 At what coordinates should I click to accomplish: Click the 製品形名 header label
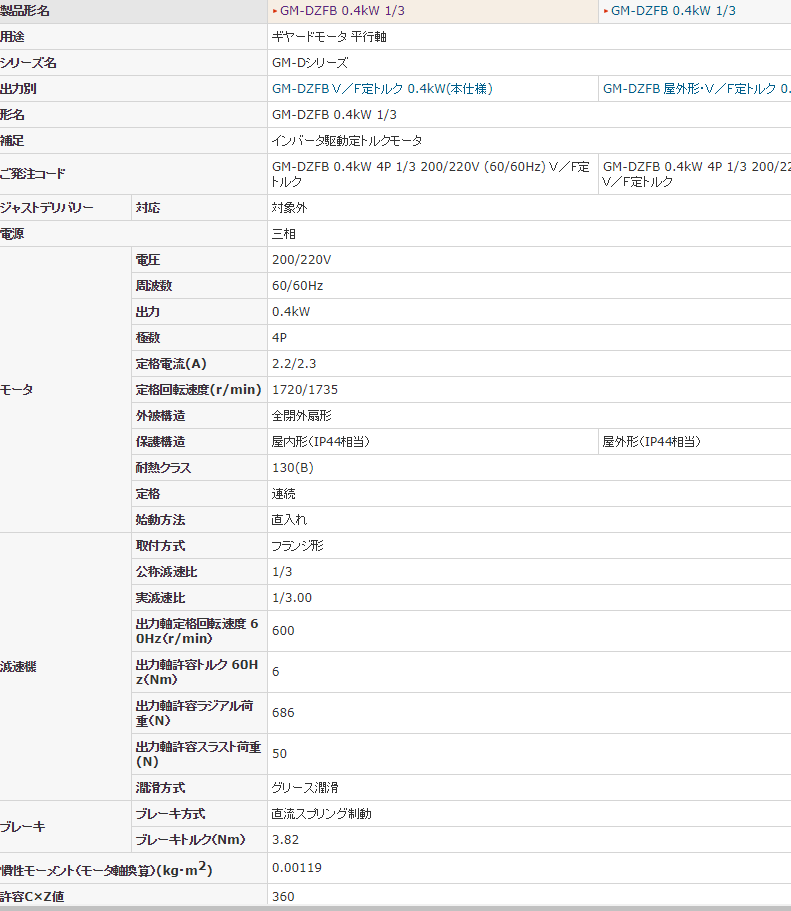pos(24,11)
